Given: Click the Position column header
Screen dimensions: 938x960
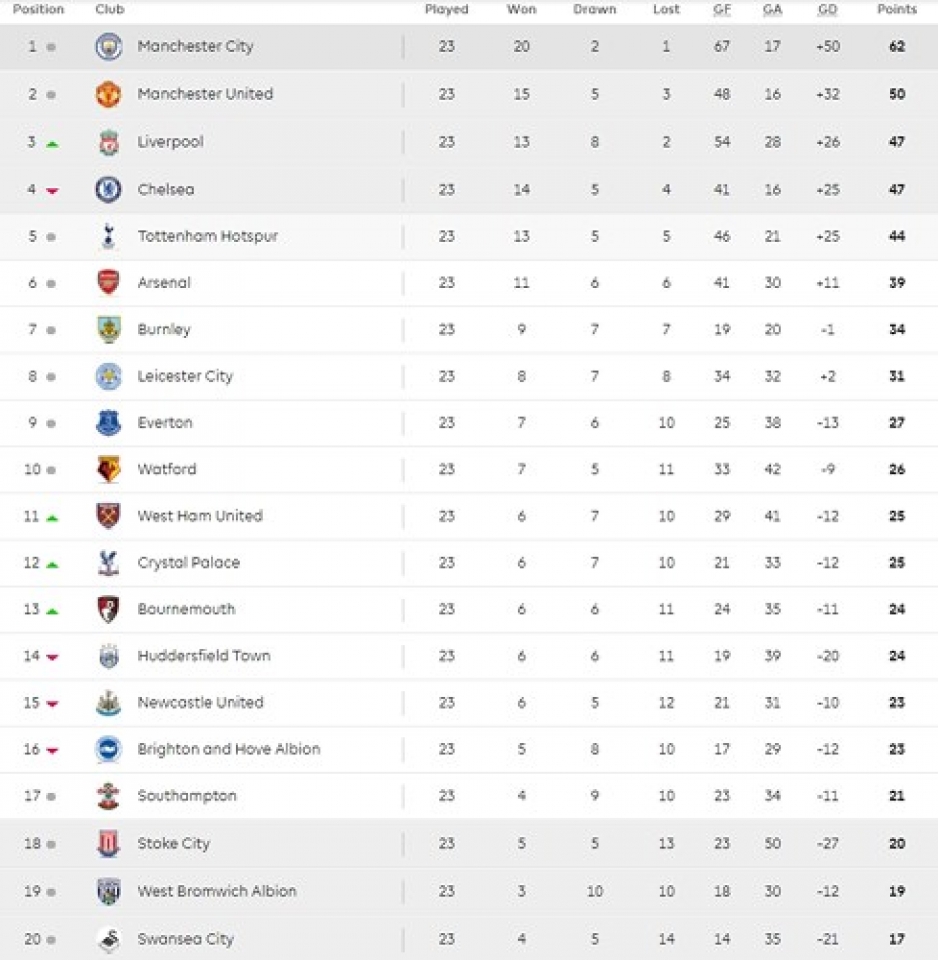Looking at the screenshot, I should coord(38,9).
